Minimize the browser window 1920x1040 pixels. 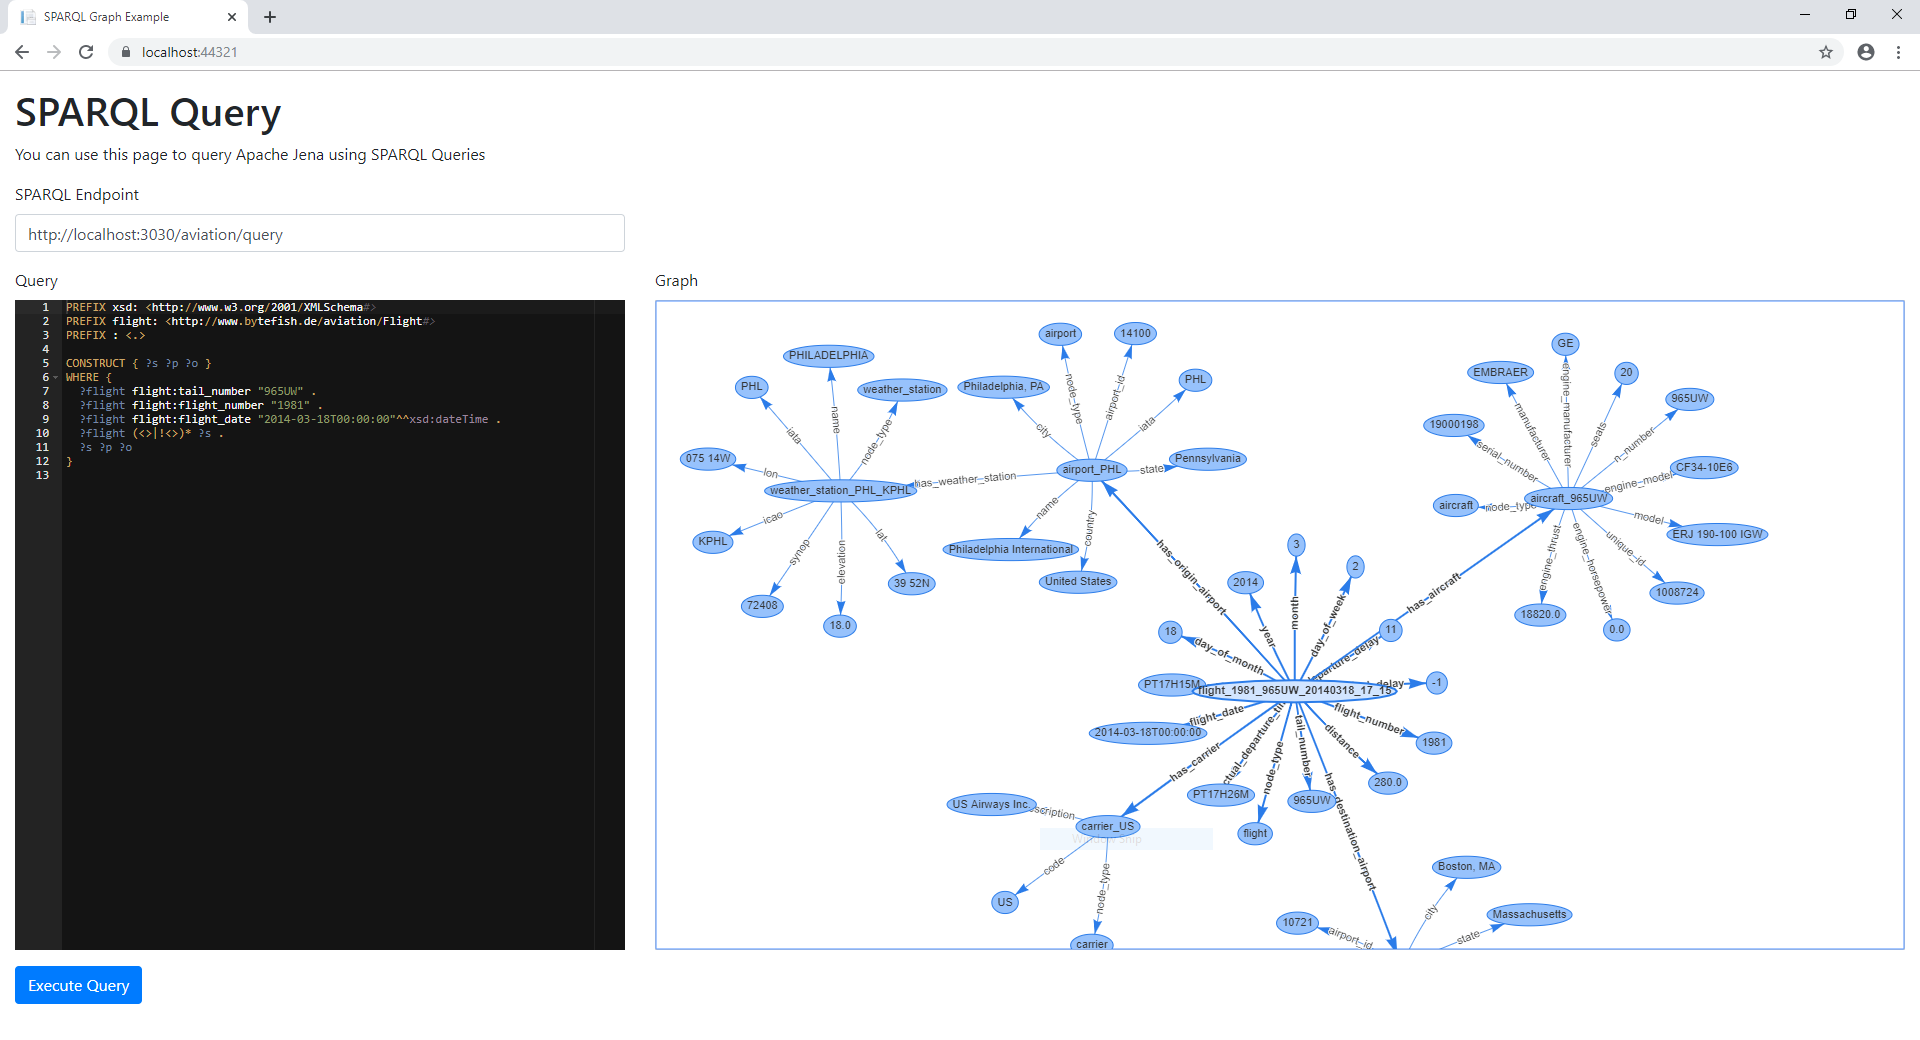pos(1805,14)
